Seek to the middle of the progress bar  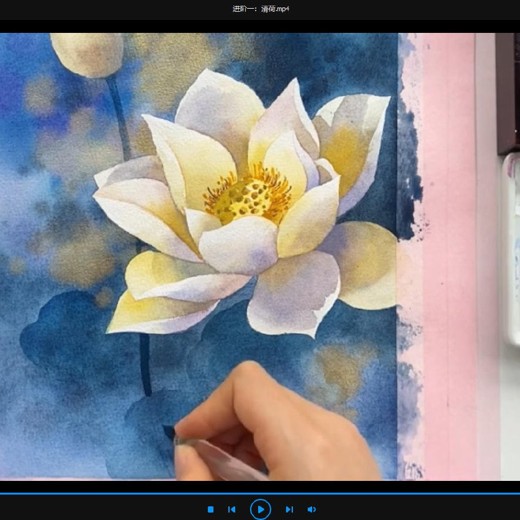point(260,494)
